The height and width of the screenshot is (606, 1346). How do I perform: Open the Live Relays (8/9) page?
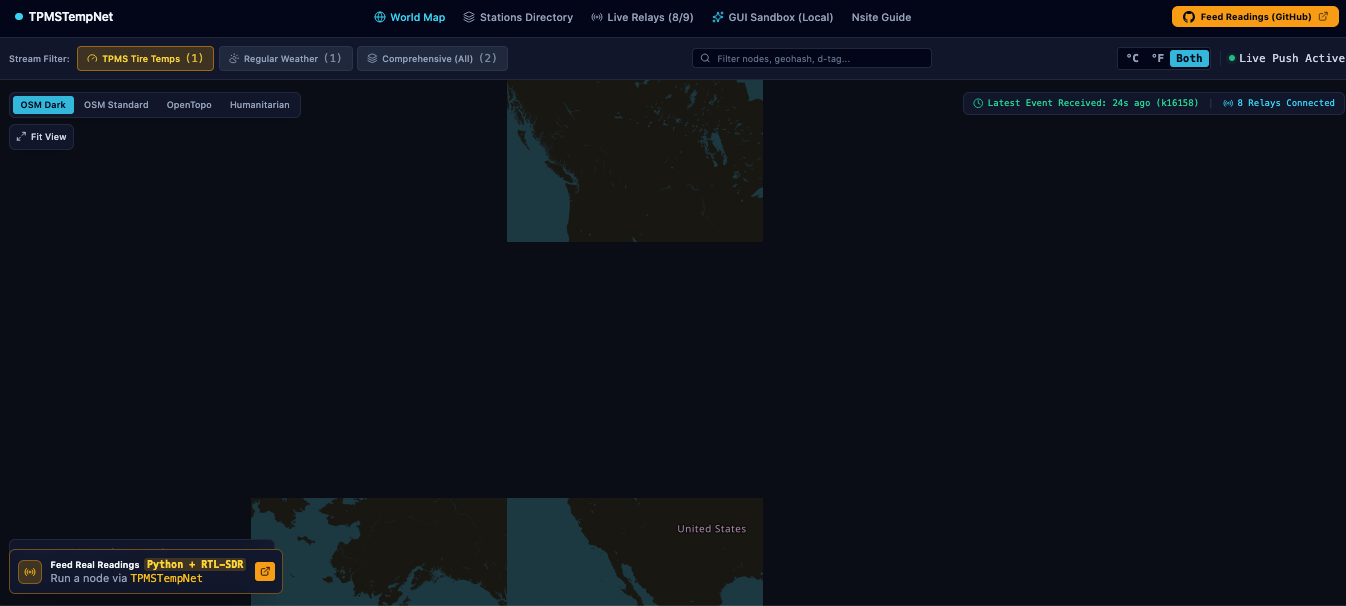pyautogui.click(x=642, y=17)
